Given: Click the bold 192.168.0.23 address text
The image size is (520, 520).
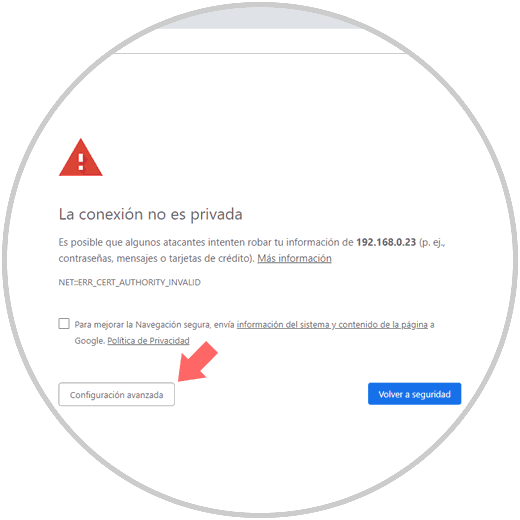Looking at the screenshot, I should 386,242.
